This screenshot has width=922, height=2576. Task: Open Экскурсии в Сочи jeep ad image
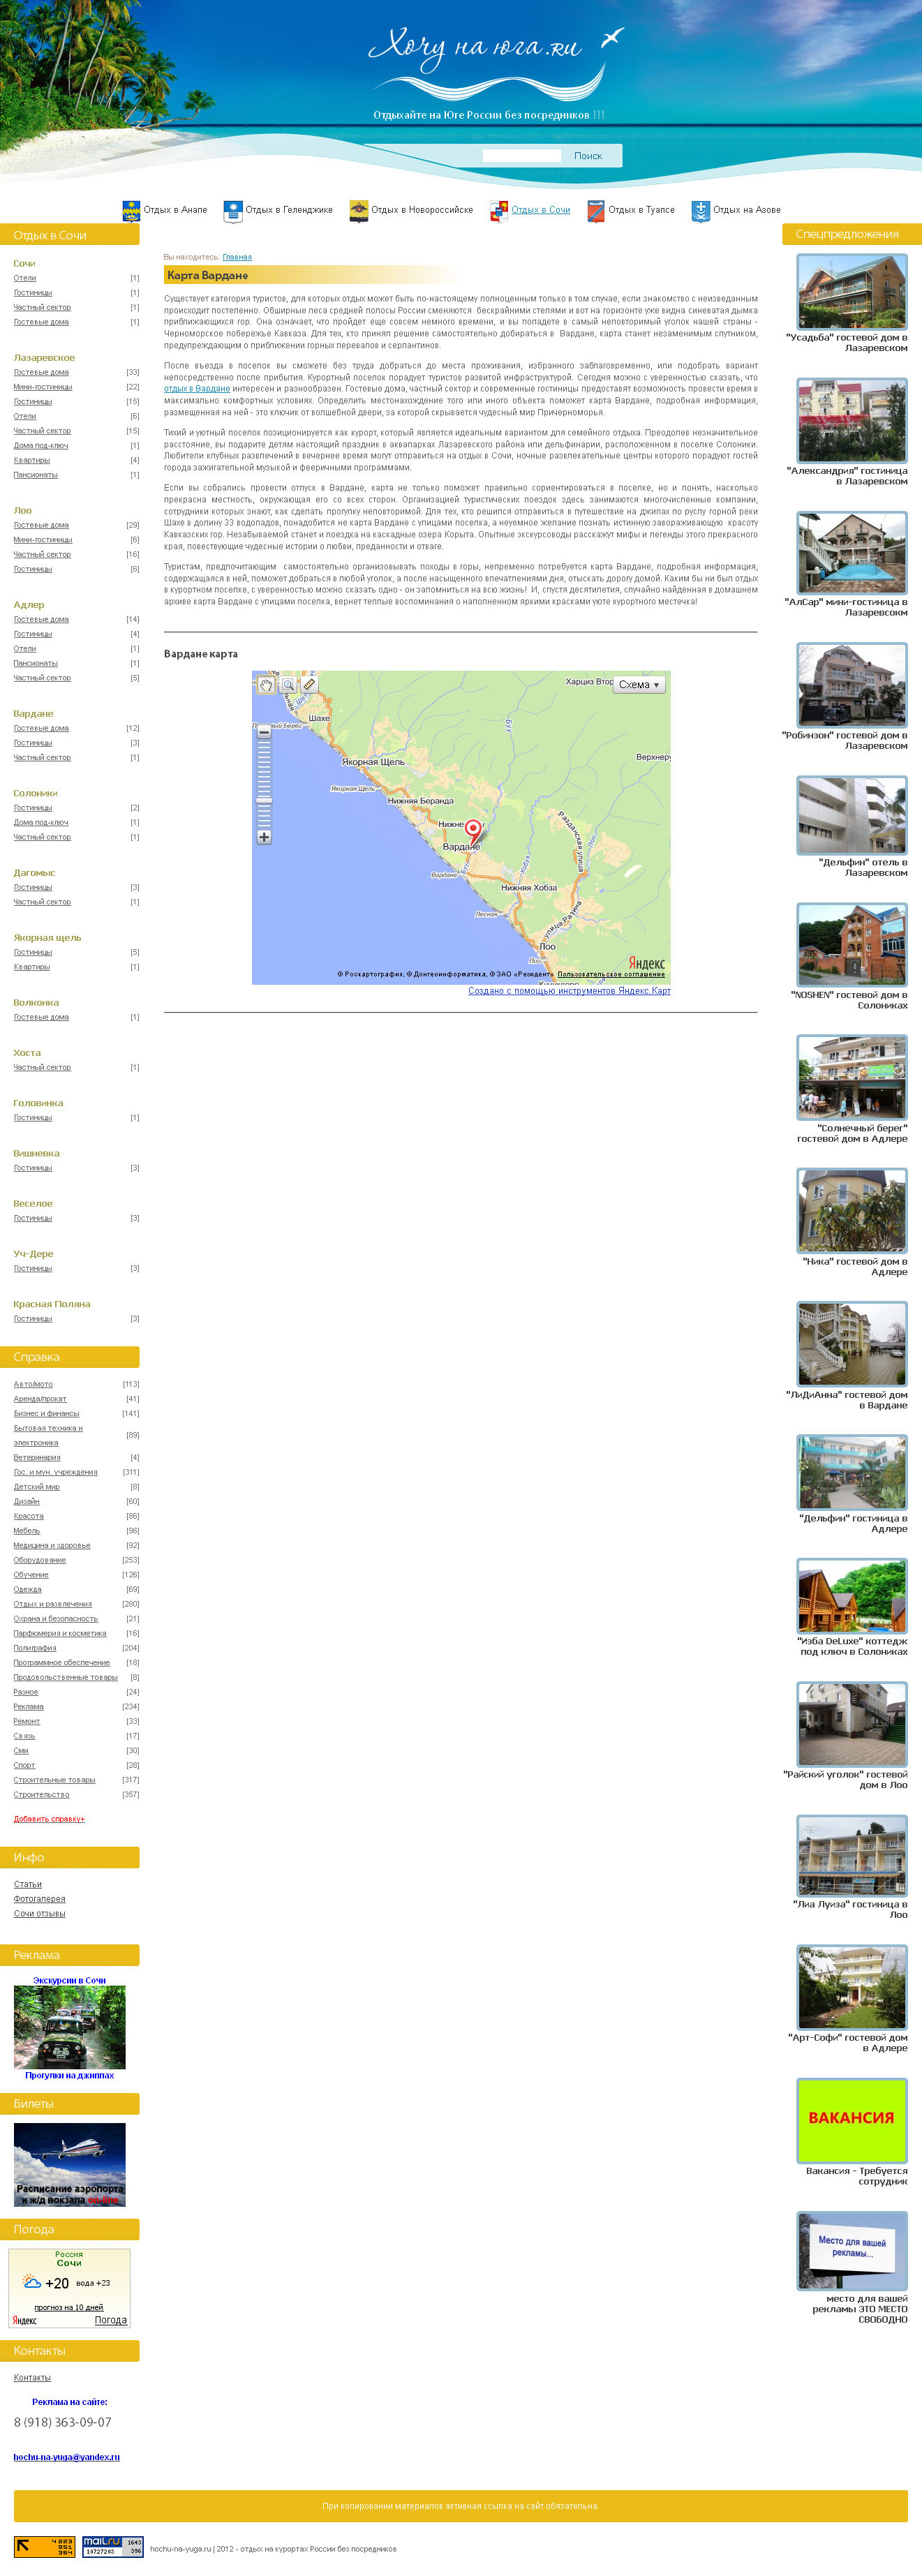[70, 2026]
